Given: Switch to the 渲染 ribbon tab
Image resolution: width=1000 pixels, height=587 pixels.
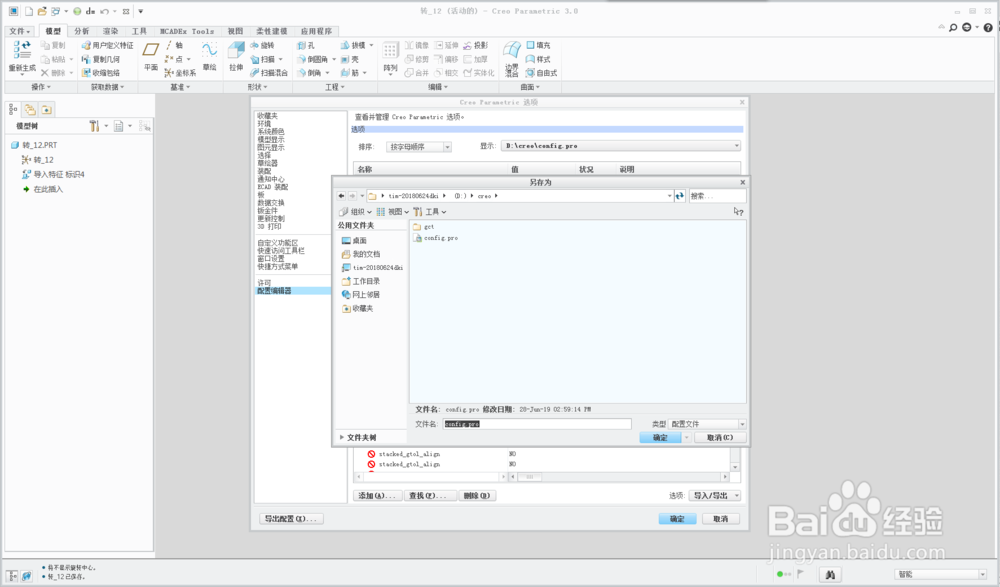Looking at the screenshot, I should [110, 31].
